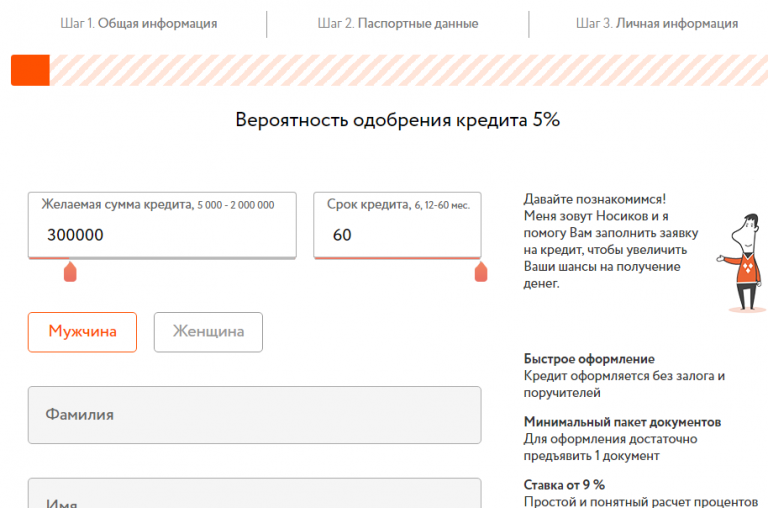This screenshot has height=508, width=768.
Task: Click the striped unfilled progress bar area
Action: tap(400, 70)
